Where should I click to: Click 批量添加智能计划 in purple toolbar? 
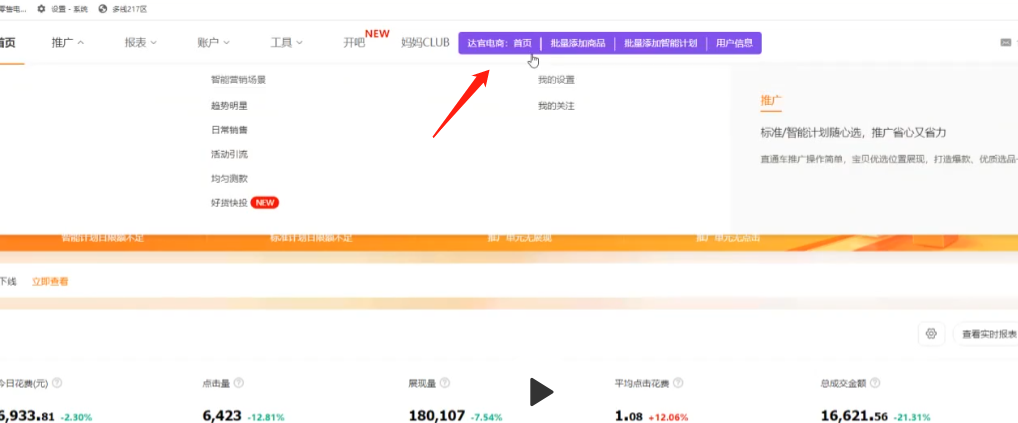[x=660, y=44]
